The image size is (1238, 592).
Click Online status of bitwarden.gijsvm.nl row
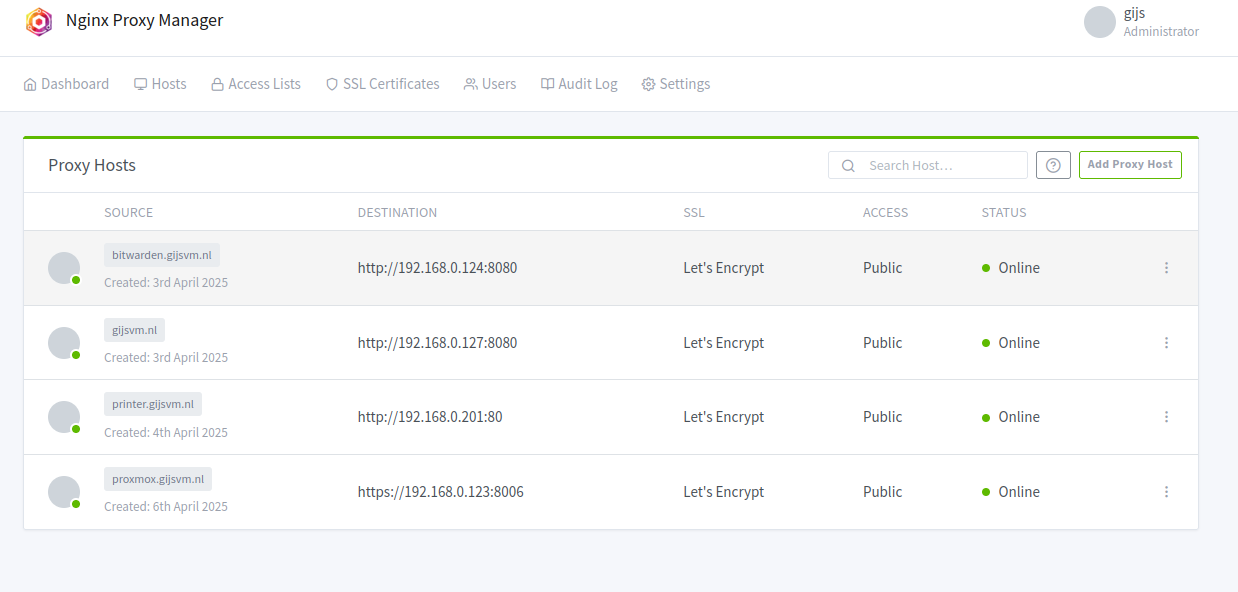[x=1011, y=268]
